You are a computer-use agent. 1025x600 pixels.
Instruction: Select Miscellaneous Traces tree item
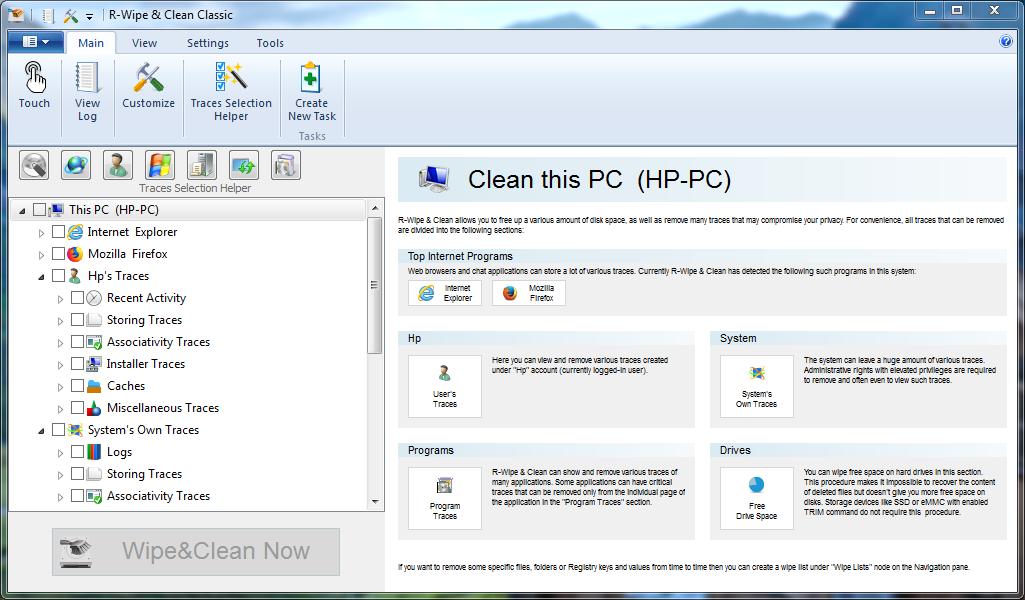[x=163, y=408]
